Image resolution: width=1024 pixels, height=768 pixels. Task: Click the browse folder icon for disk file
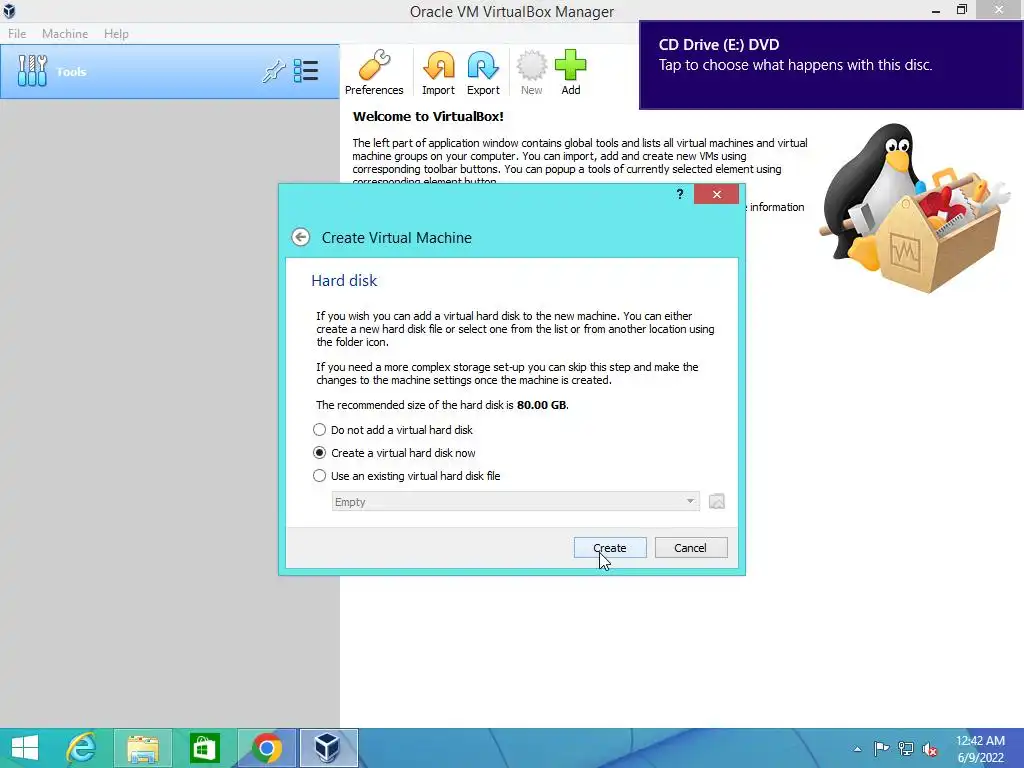[716, 502]
